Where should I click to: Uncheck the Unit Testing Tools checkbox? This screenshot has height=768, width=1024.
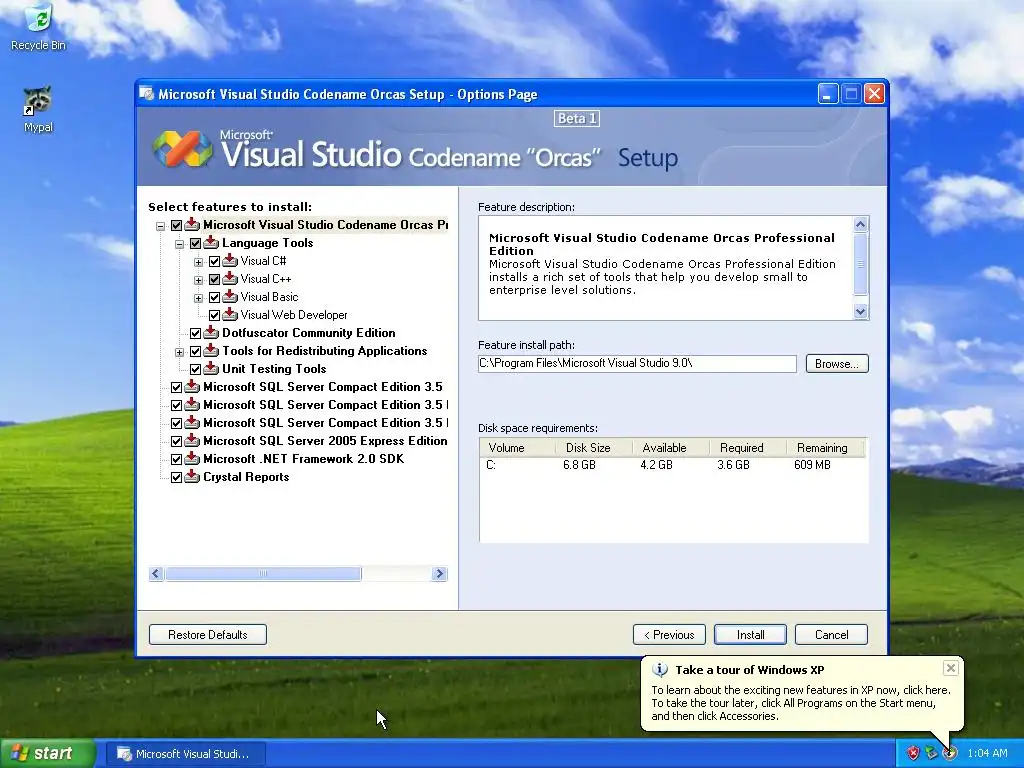pyautogui.click(x=195, y=370)
